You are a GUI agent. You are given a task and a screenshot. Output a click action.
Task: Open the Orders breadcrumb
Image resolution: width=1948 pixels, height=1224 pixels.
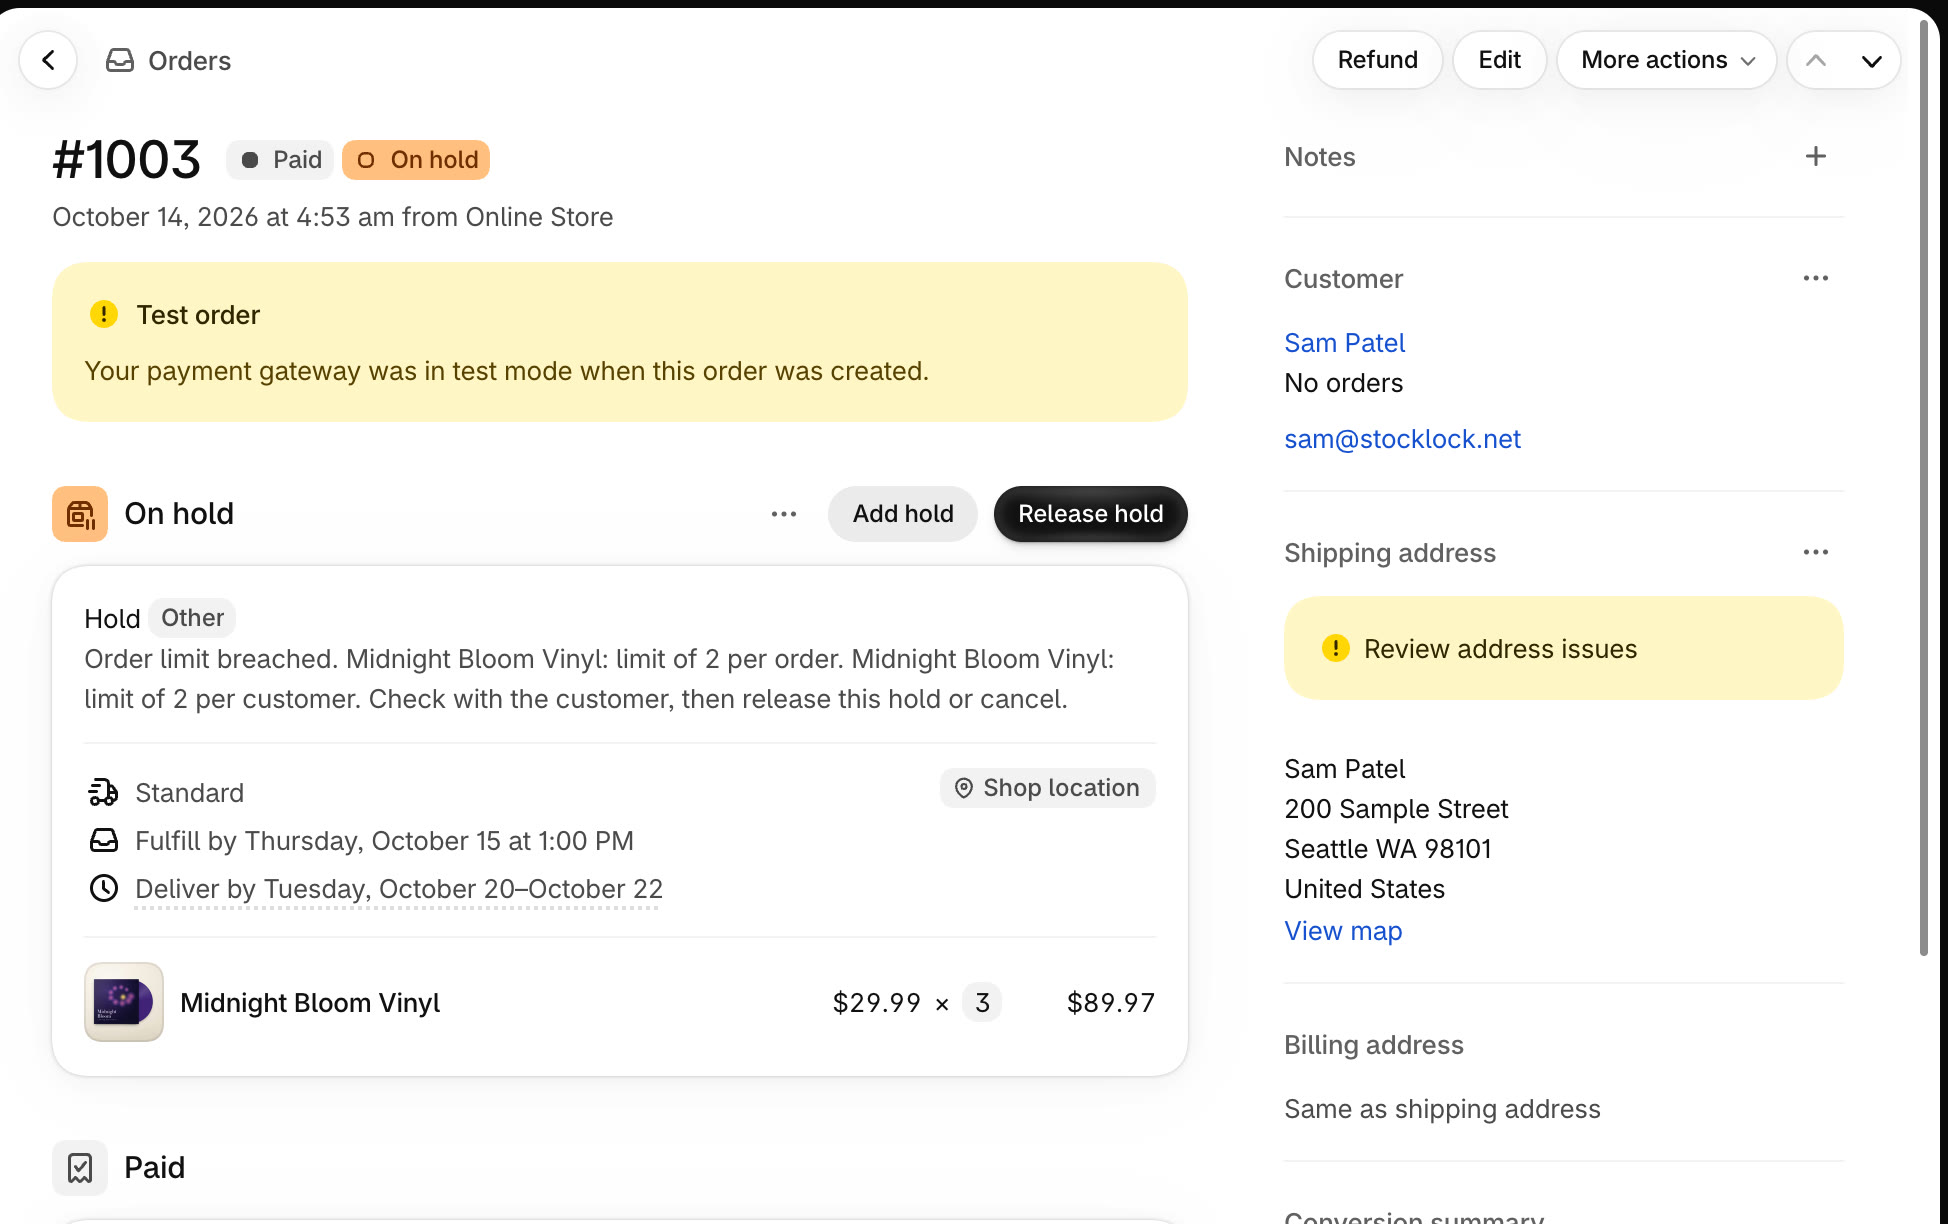[189, 61]
